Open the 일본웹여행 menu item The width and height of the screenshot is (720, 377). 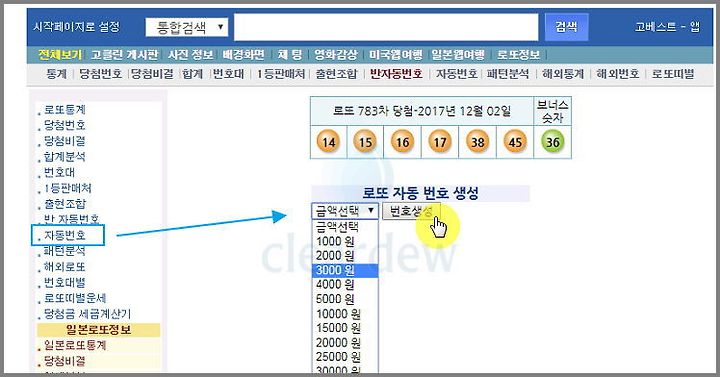pyautogui.click(x=458, y=55)
